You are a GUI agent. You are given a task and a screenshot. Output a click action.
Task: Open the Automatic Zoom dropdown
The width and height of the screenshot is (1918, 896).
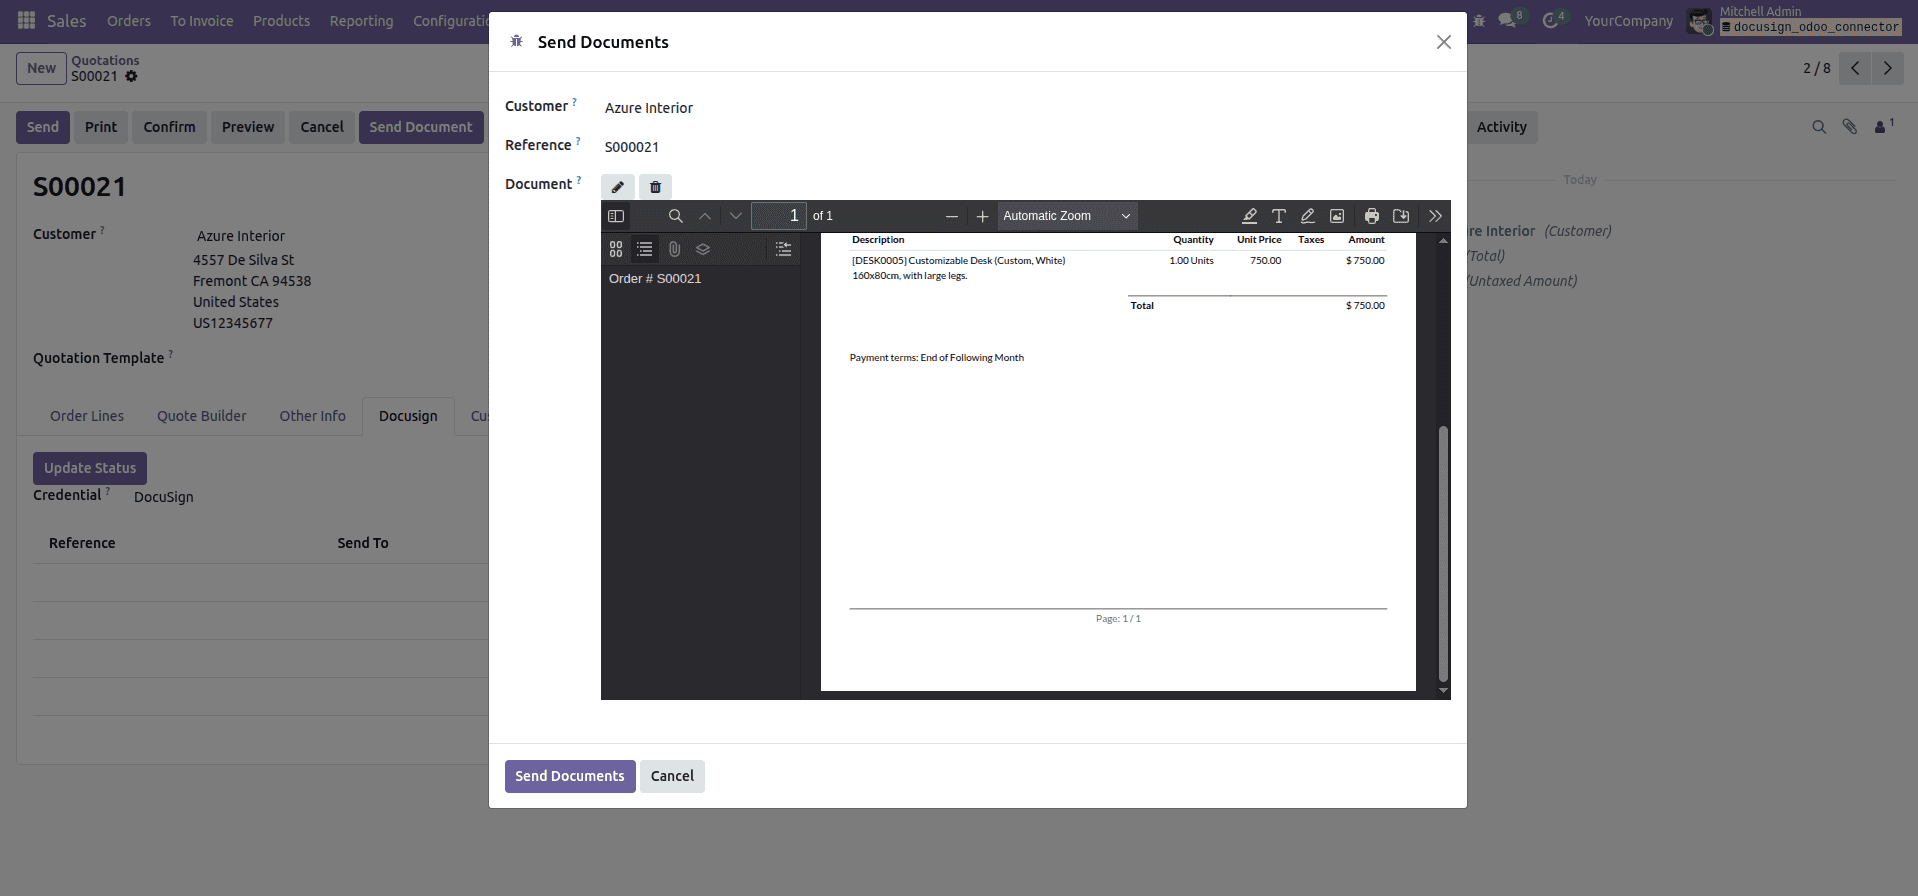(x=1067, y=216)
